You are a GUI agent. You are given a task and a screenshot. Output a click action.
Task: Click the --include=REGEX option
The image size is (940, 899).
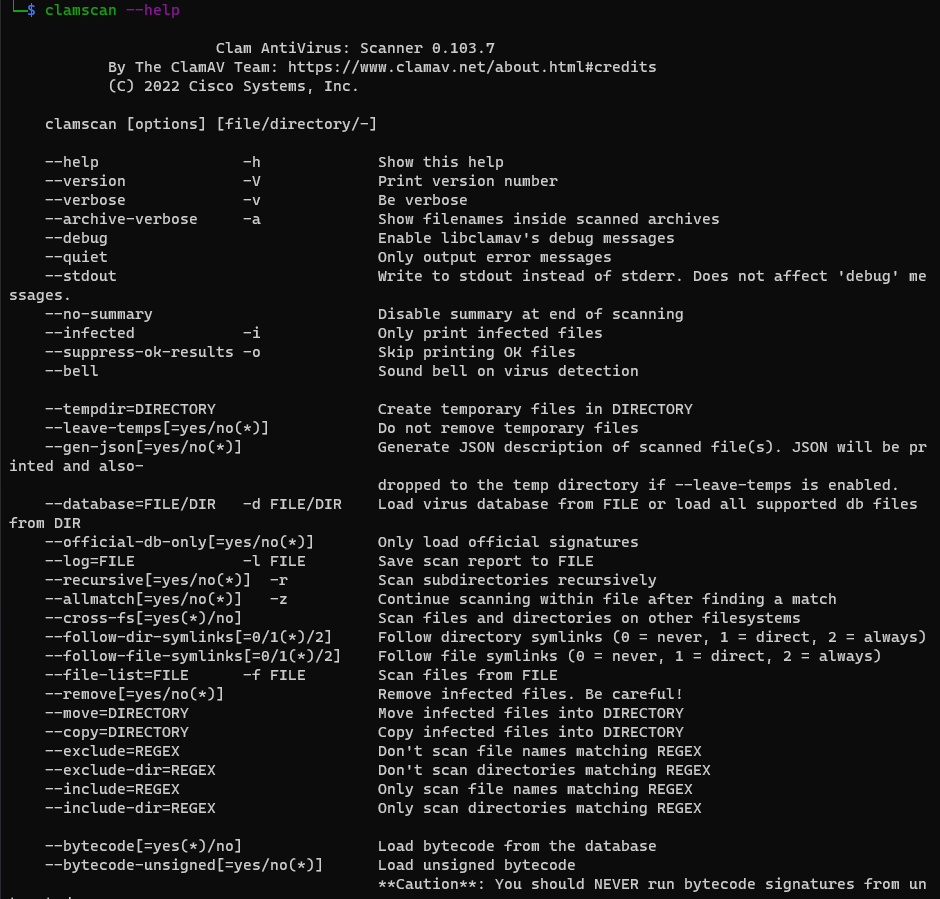tap(112, 789)
